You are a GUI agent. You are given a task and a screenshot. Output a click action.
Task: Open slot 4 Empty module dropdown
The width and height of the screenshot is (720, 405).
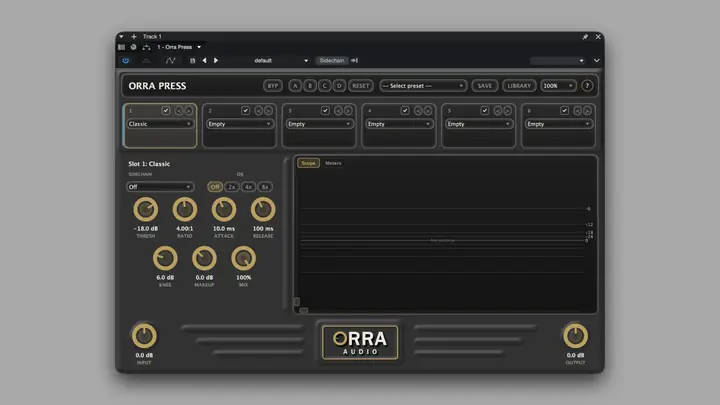tap(399, 124)
